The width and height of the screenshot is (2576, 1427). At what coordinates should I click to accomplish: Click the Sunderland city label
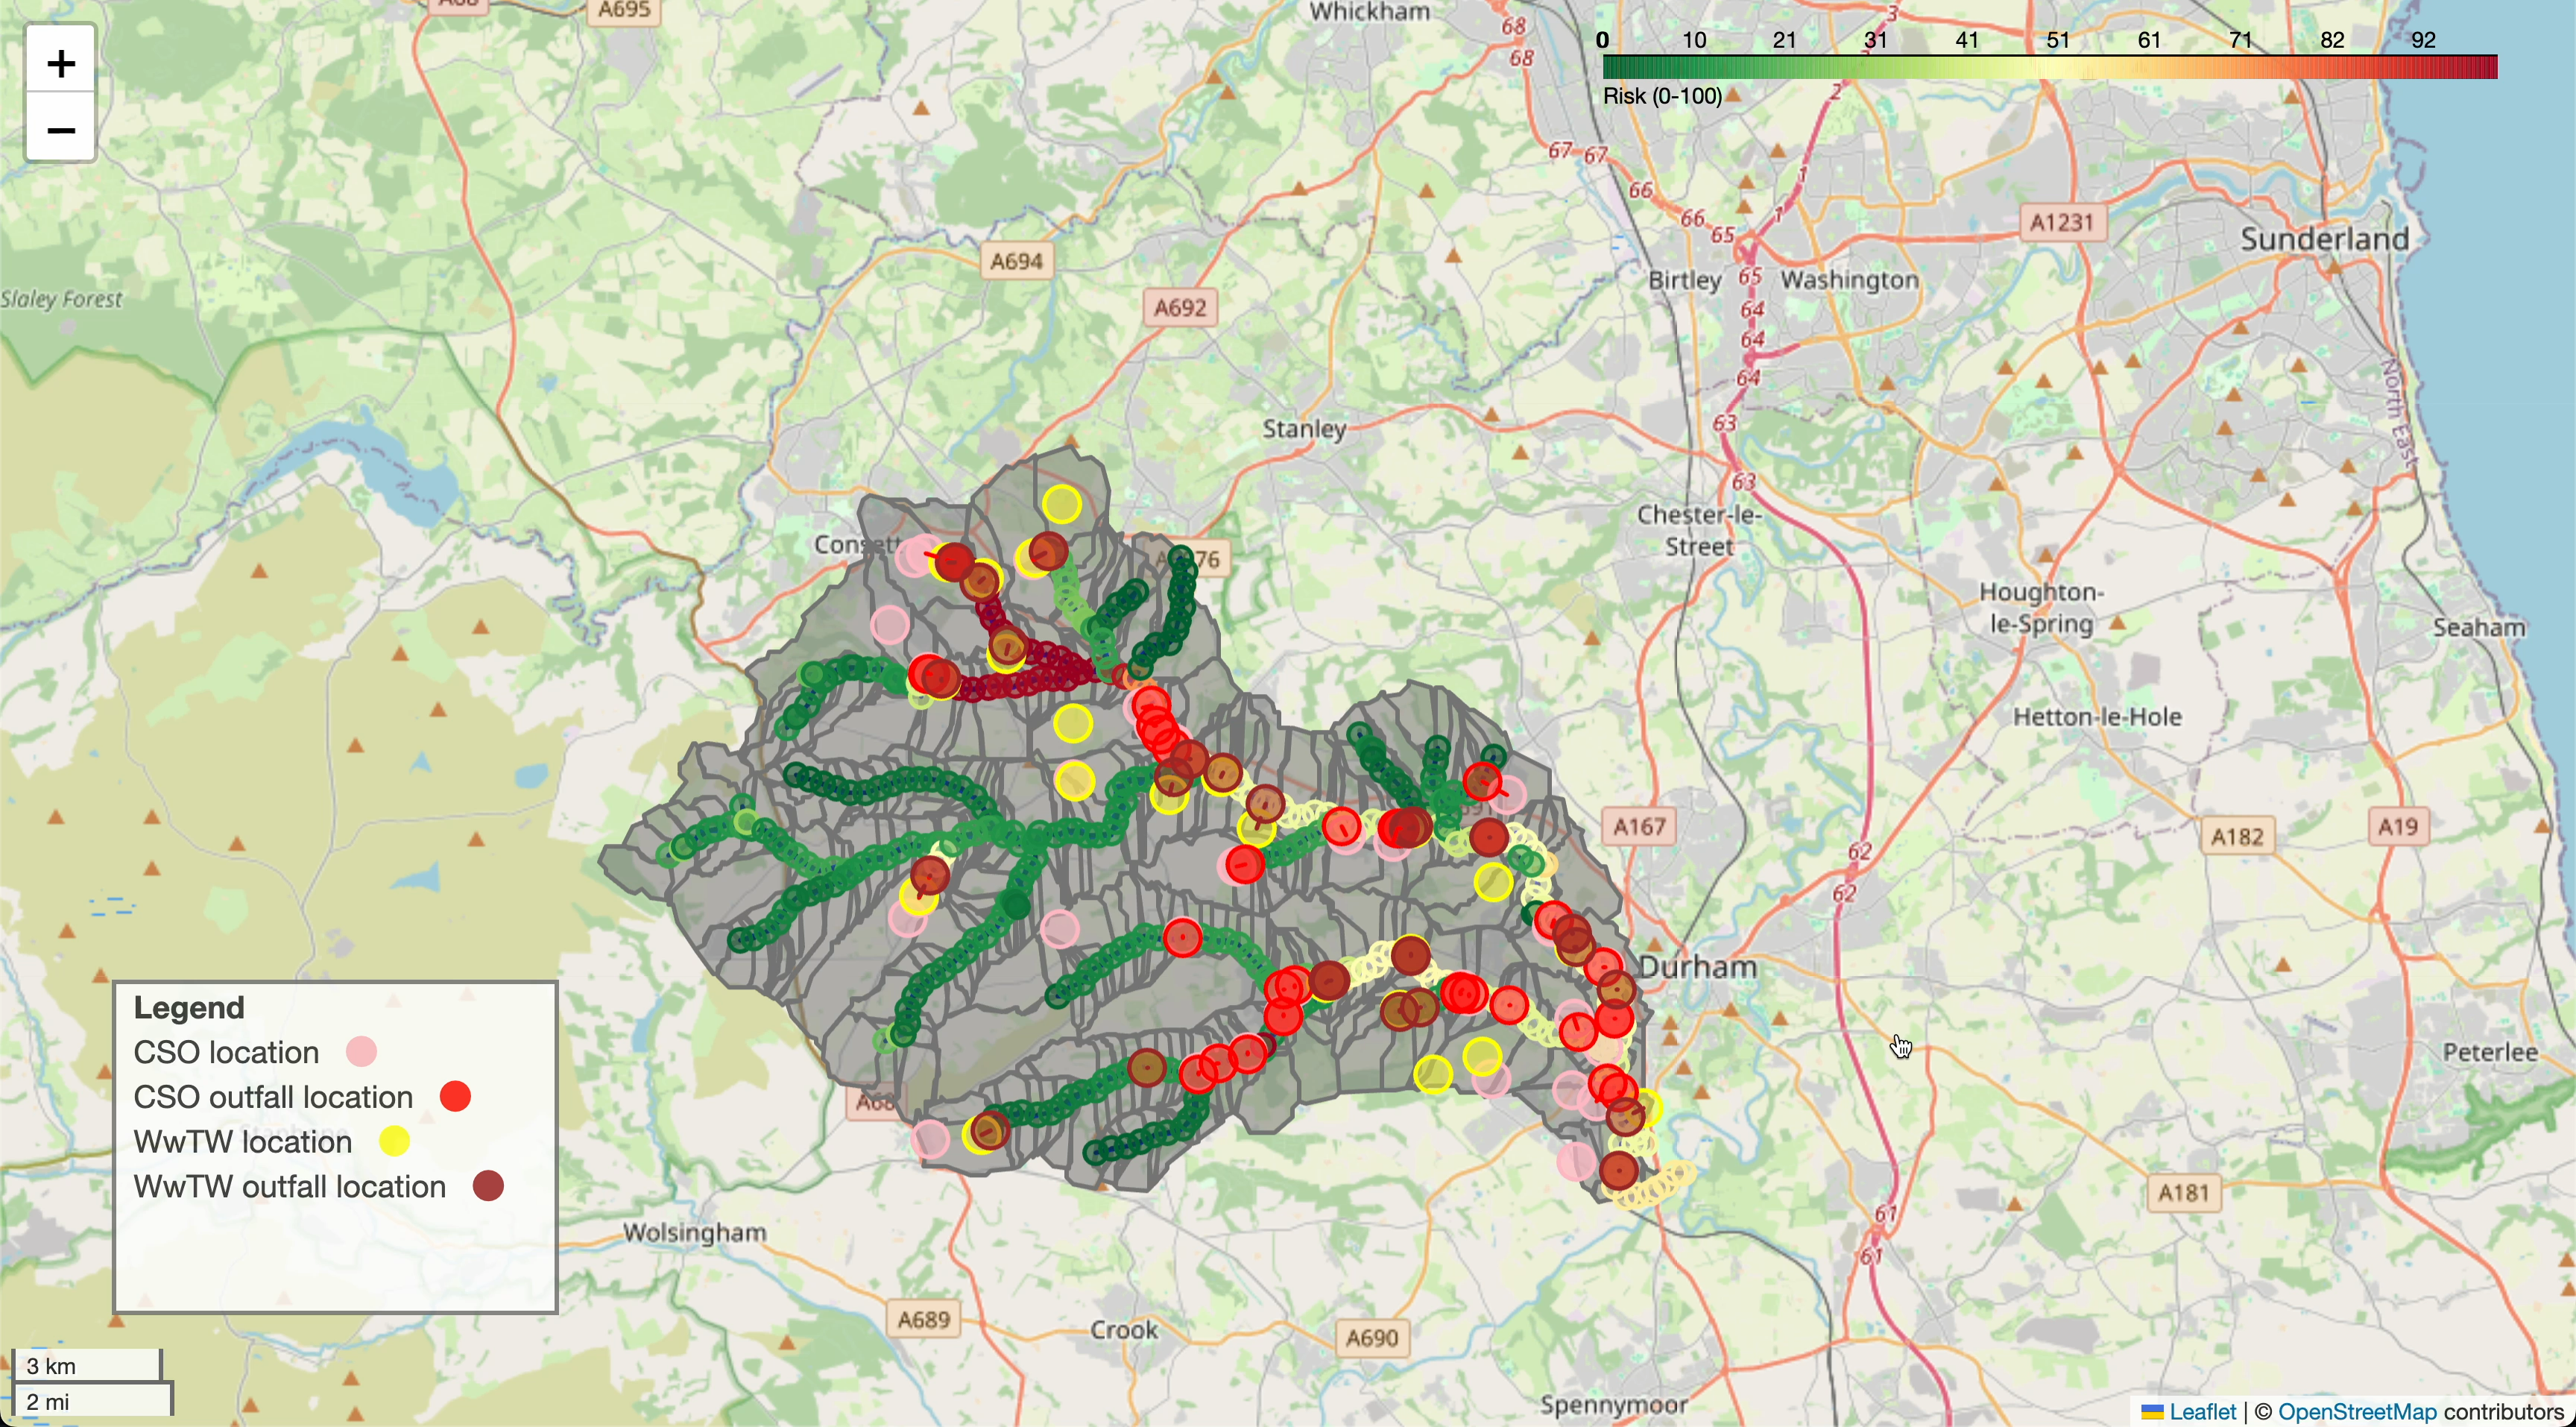click(2325, 239)
